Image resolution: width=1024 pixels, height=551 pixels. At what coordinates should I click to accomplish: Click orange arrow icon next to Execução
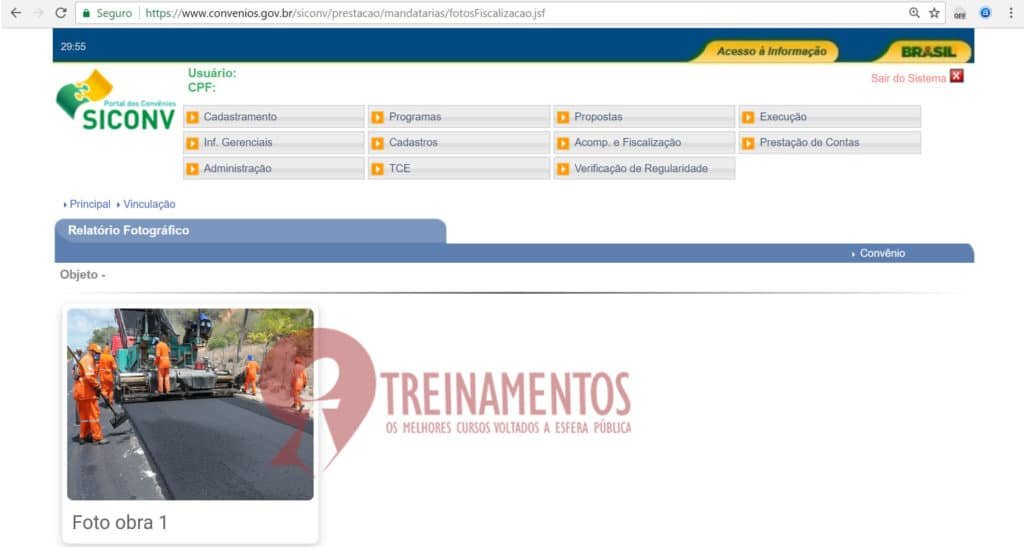pyautogui.click(x=748, y=118)
